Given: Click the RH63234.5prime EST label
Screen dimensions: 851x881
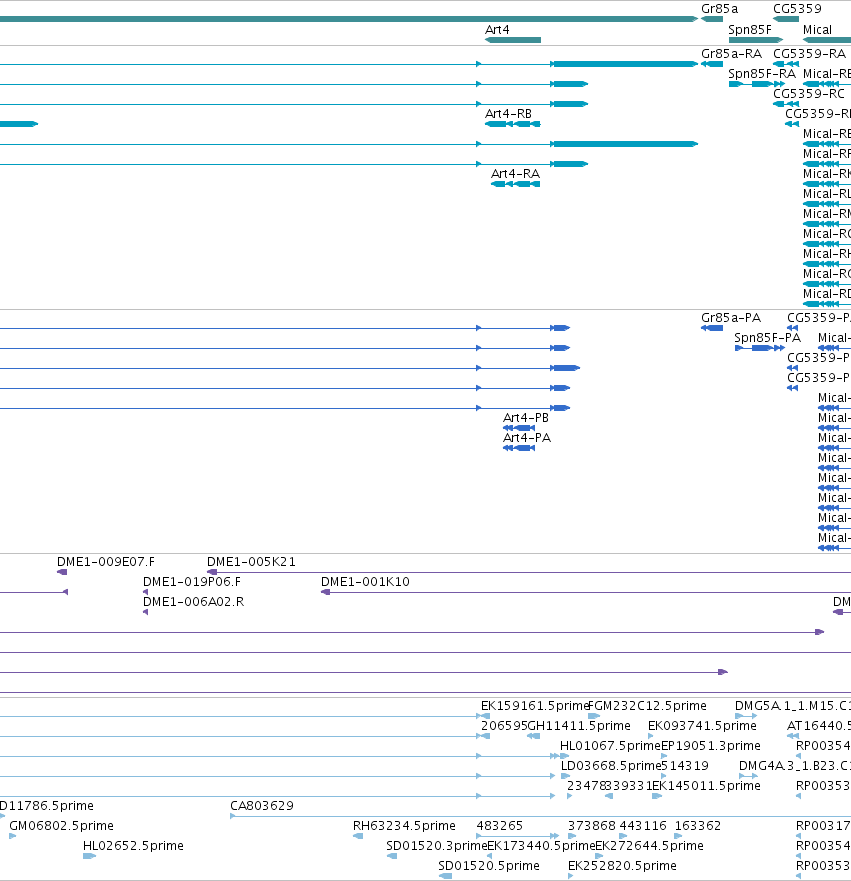Looking at the screenshot, I should point(404,826).
